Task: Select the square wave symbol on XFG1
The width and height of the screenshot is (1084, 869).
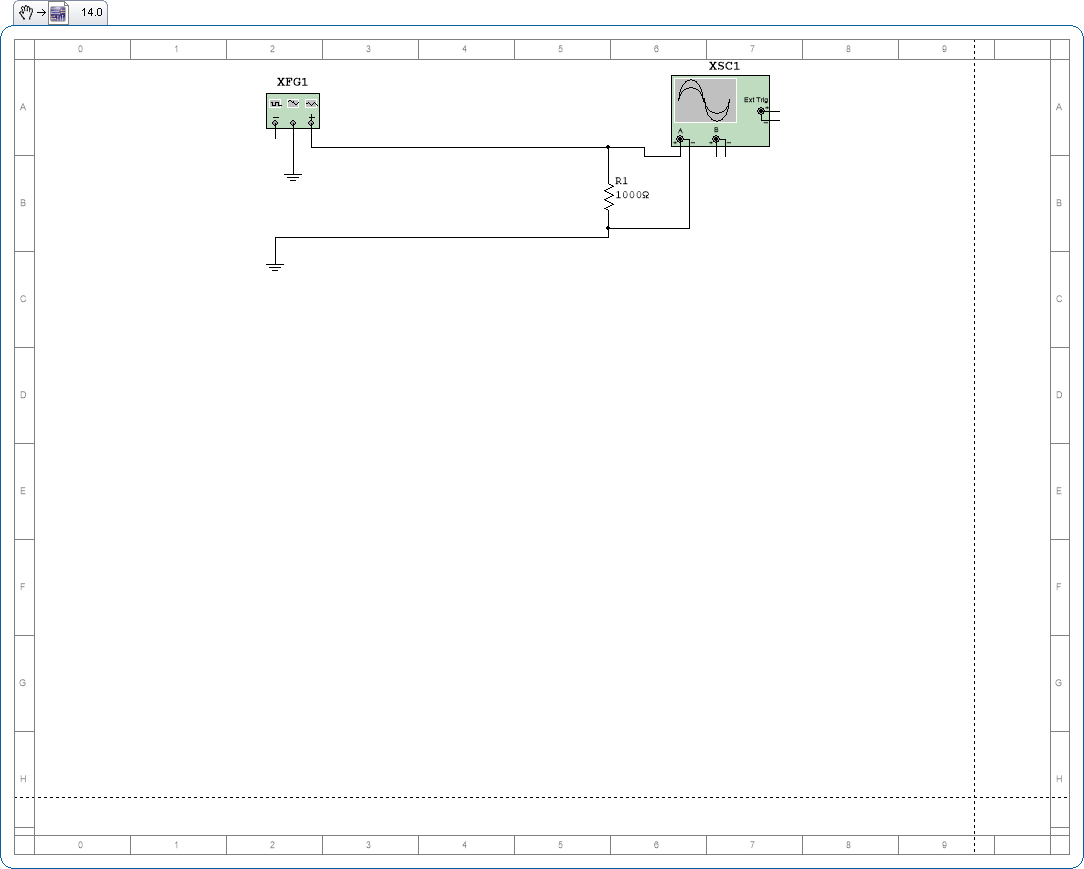Action: coord(275,102)
